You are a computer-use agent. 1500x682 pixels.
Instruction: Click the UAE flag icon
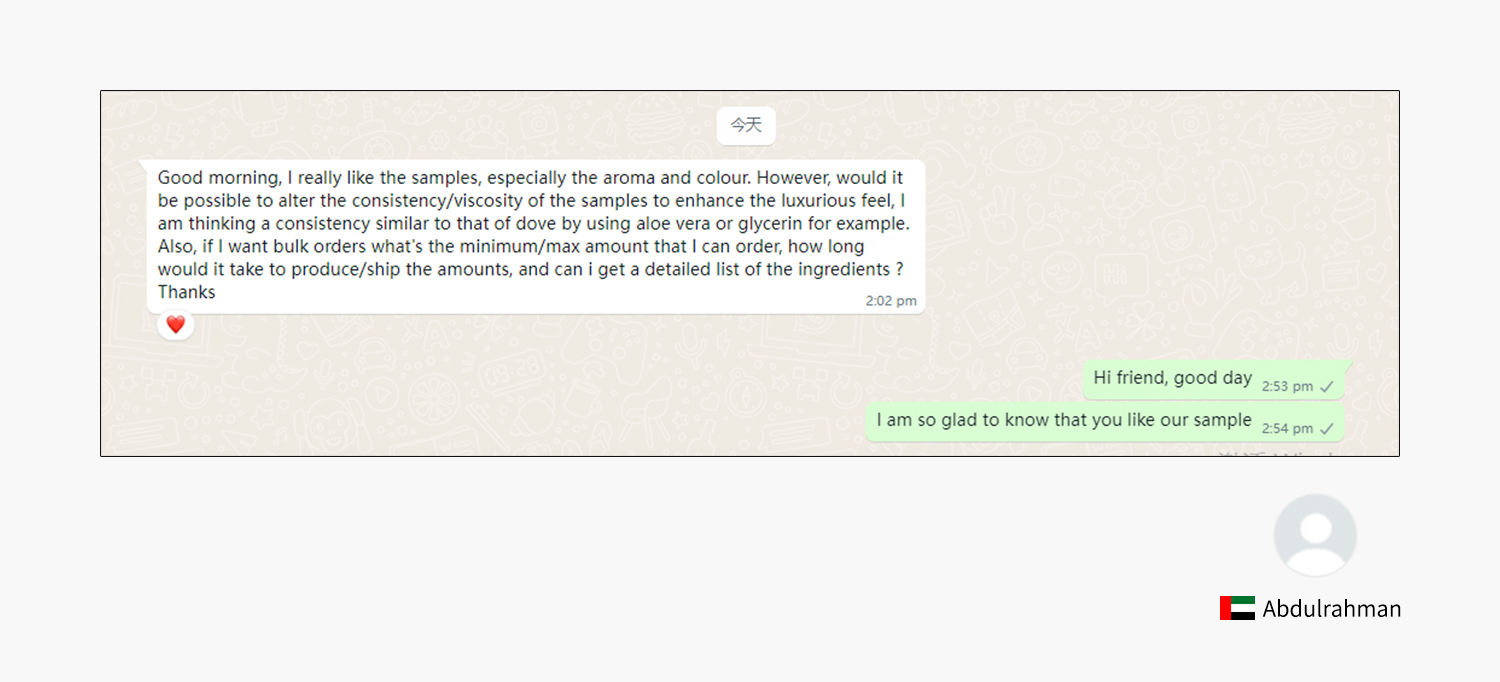coord(1237,608)
